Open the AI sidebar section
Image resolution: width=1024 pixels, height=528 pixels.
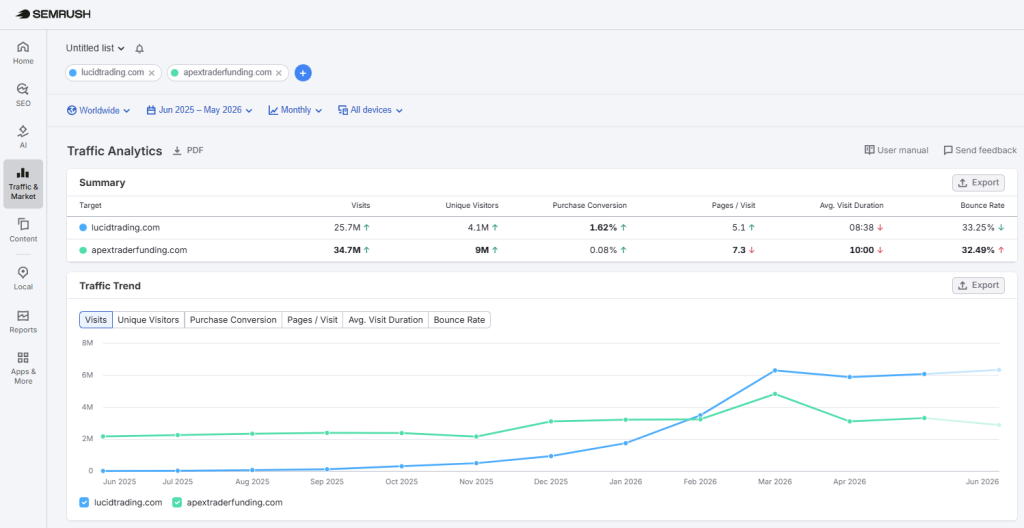(x=23, y=137)
